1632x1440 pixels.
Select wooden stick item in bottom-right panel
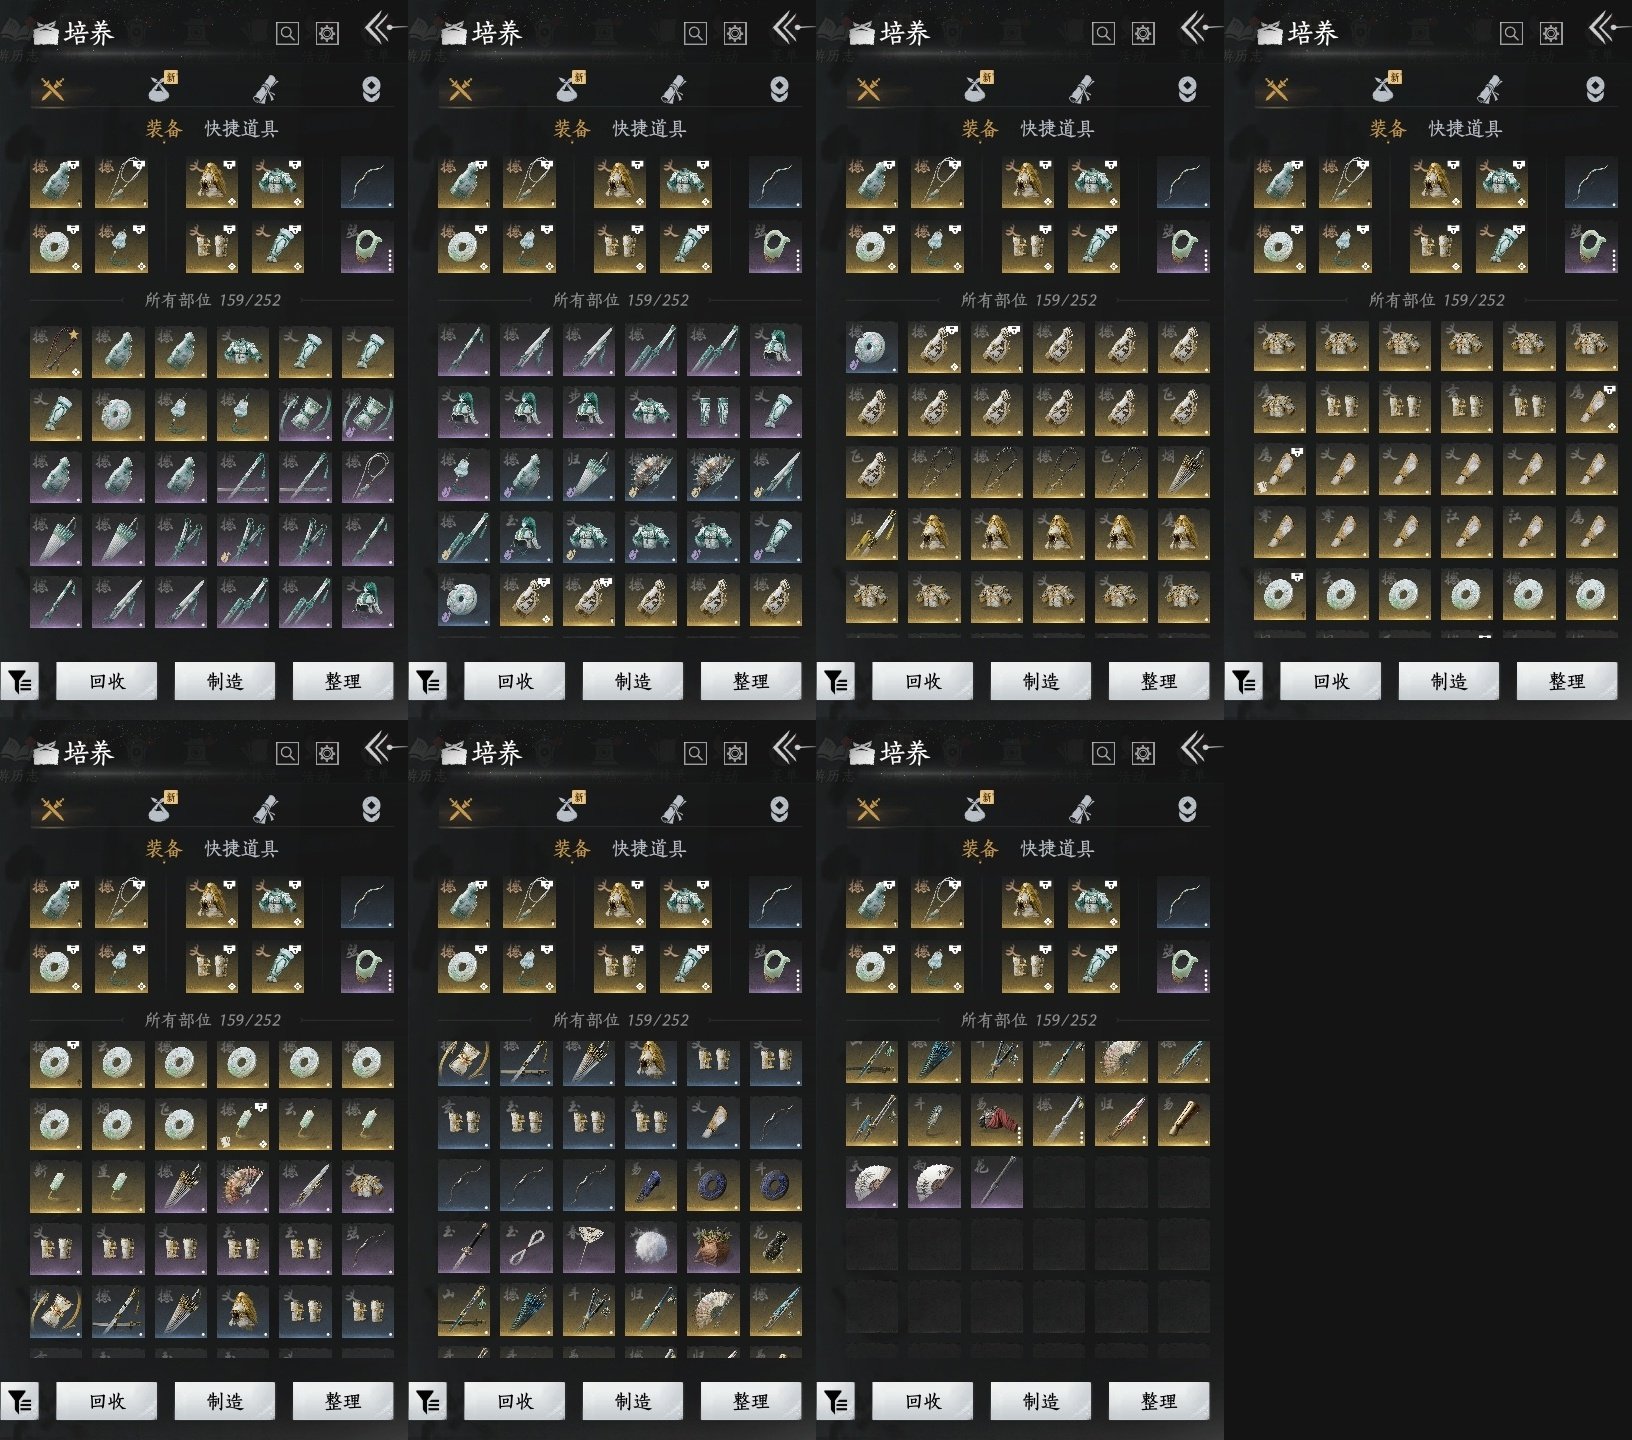click(x=1183, y=1122)
